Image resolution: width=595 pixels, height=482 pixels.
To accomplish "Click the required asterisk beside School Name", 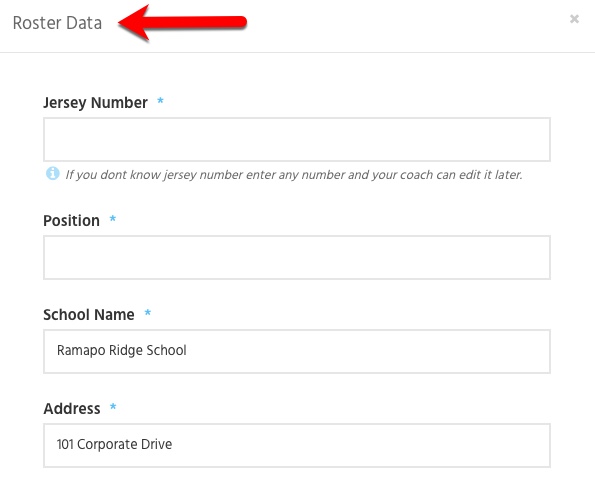I will point(148,313).
